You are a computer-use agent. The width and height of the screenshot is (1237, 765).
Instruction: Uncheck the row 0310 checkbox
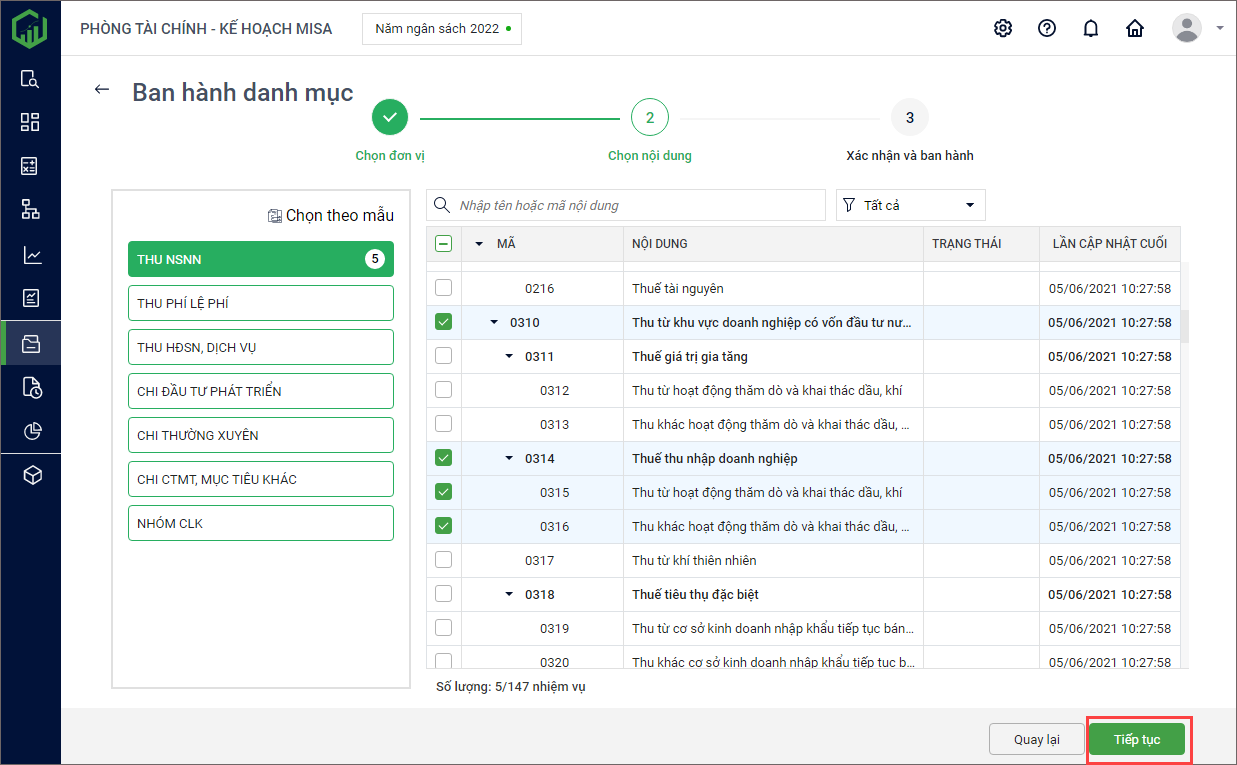pos(444,322)
